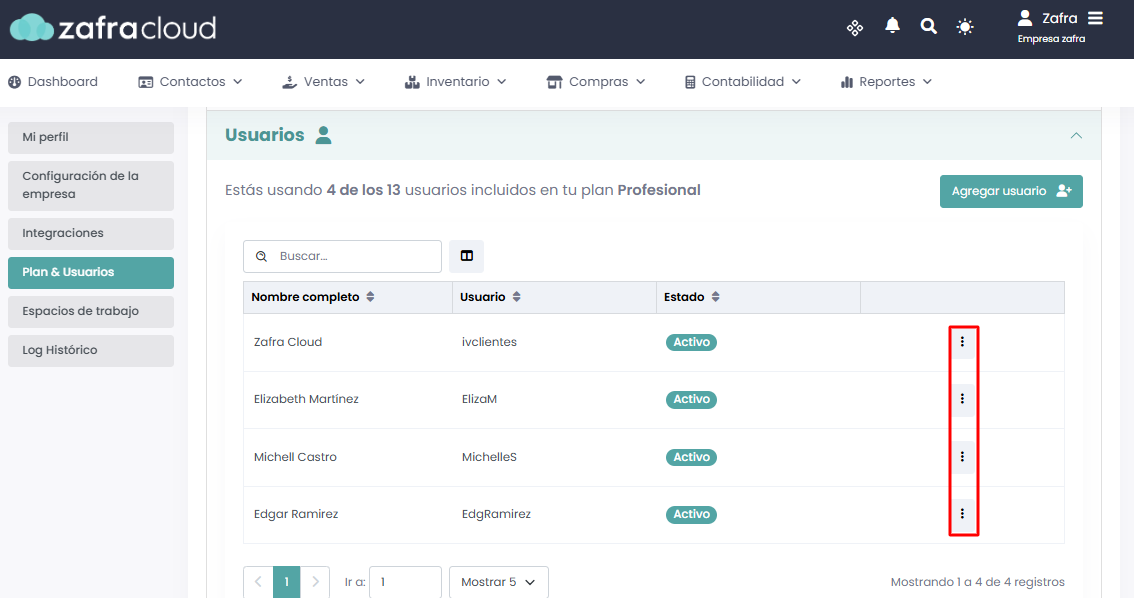Open the three-dot menu for Elizabeth Martínez
The height and width of the screenshot is (598, 1134).
(962, 399)
